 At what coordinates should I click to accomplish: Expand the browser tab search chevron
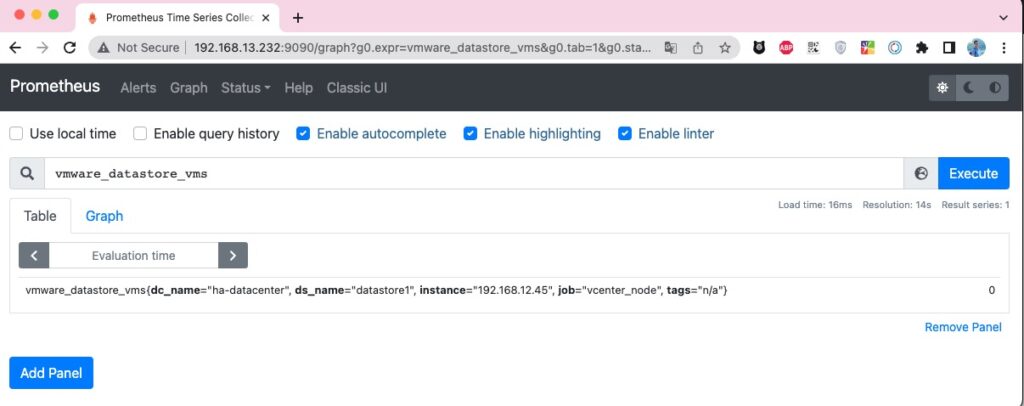click(x=1003, y=18)
